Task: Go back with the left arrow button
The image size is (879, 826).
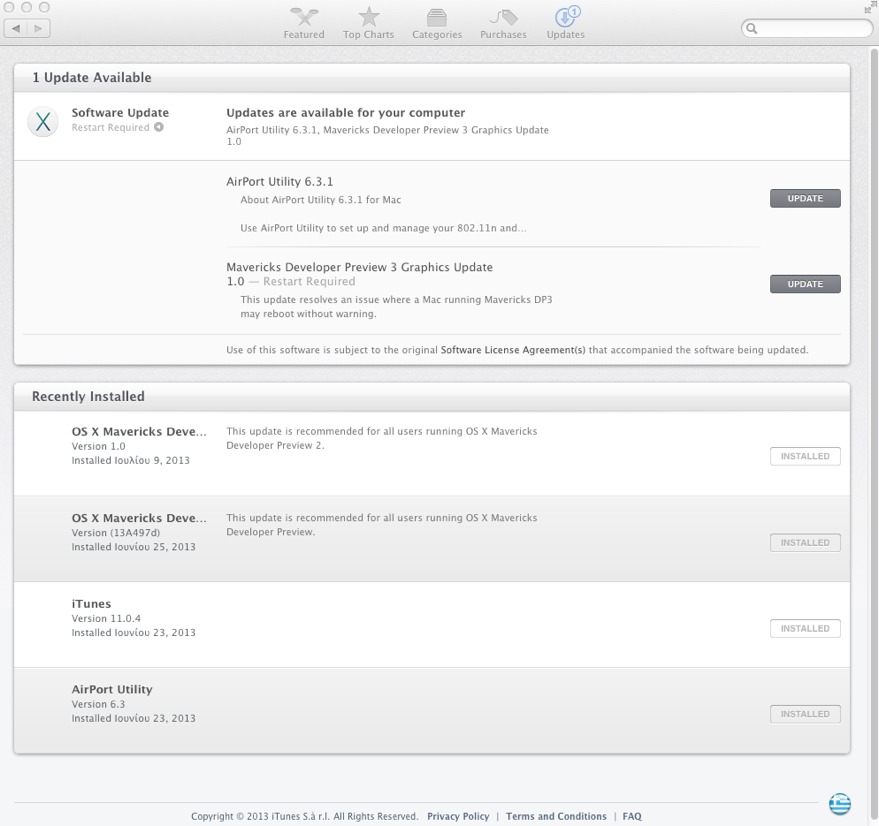Action: (x=16, y=28)
